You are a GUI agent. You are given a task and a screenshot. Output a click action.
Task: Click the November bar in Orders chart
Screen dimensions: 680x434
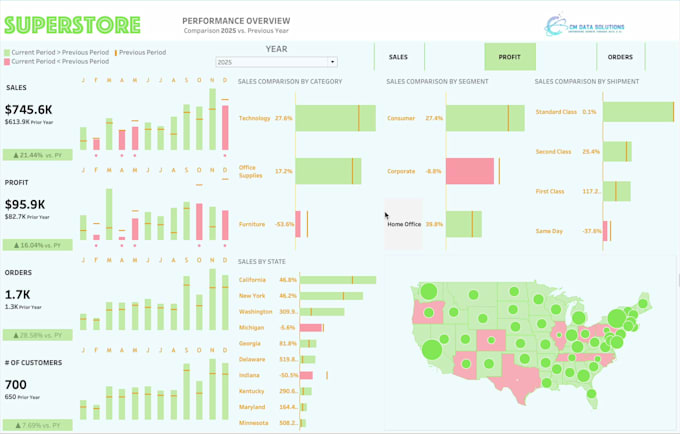tap(212, 299)
